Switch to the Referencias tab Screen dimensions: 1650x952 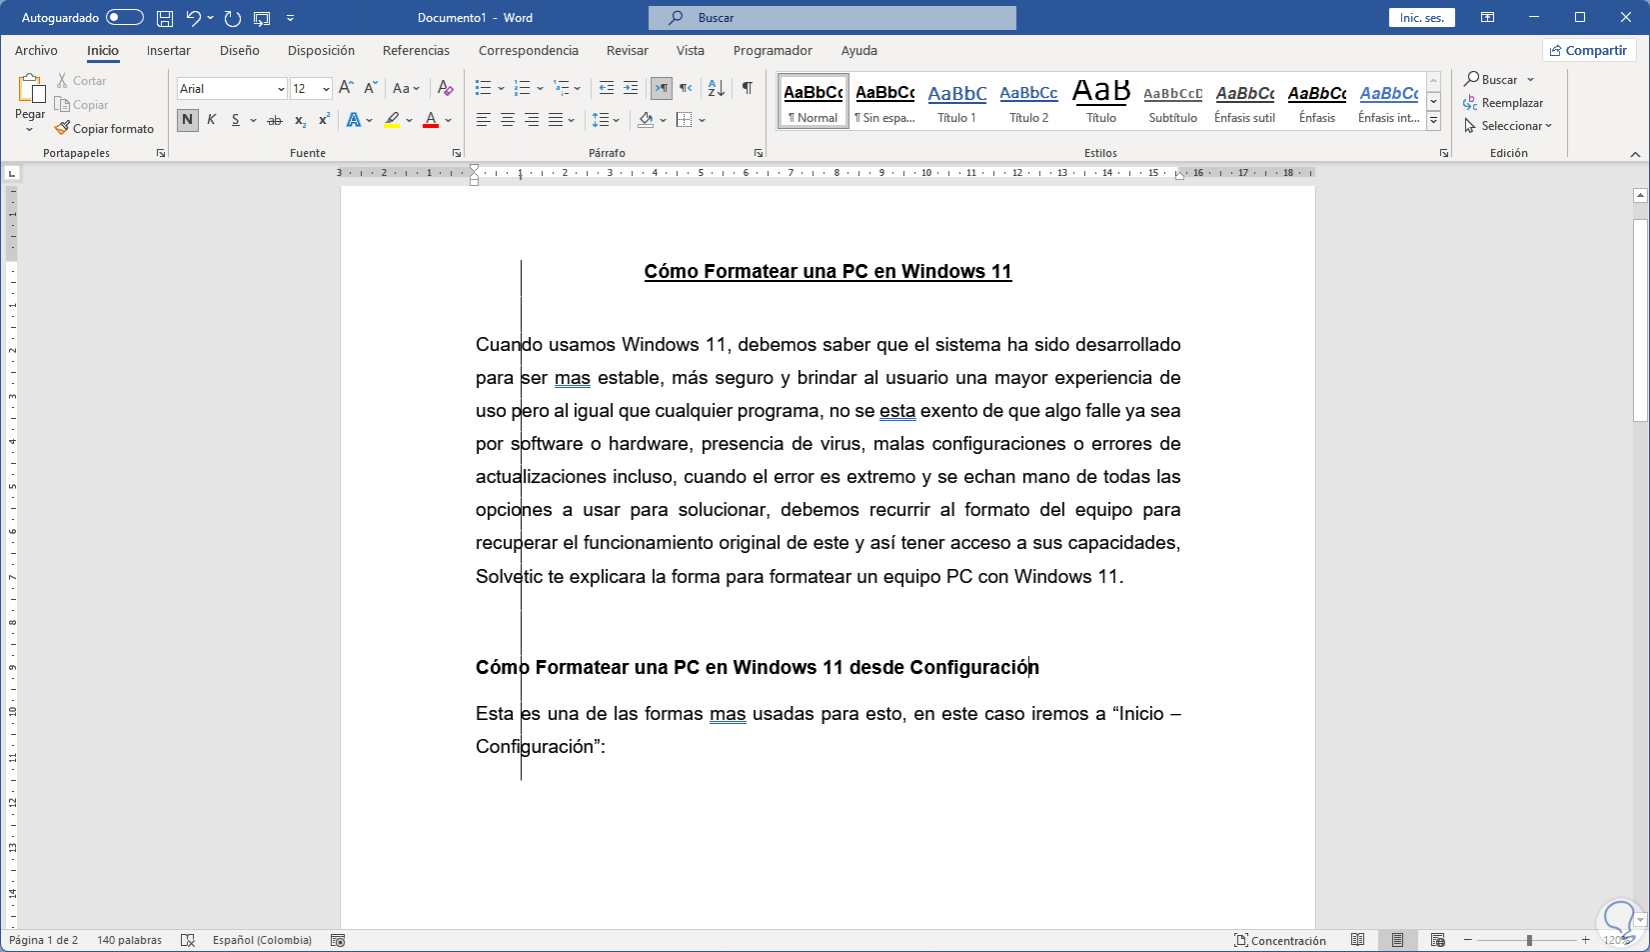pyautogui.click(x=416, y=50)
